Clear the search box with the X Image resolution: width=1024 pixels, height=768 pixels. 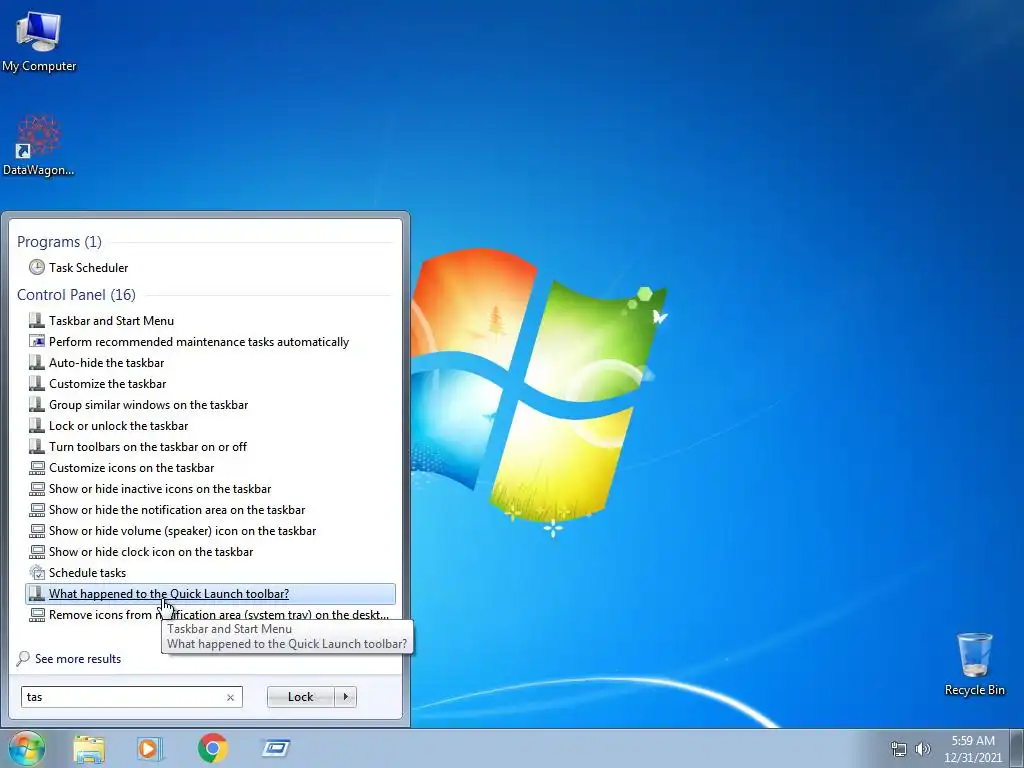point(230,697)
